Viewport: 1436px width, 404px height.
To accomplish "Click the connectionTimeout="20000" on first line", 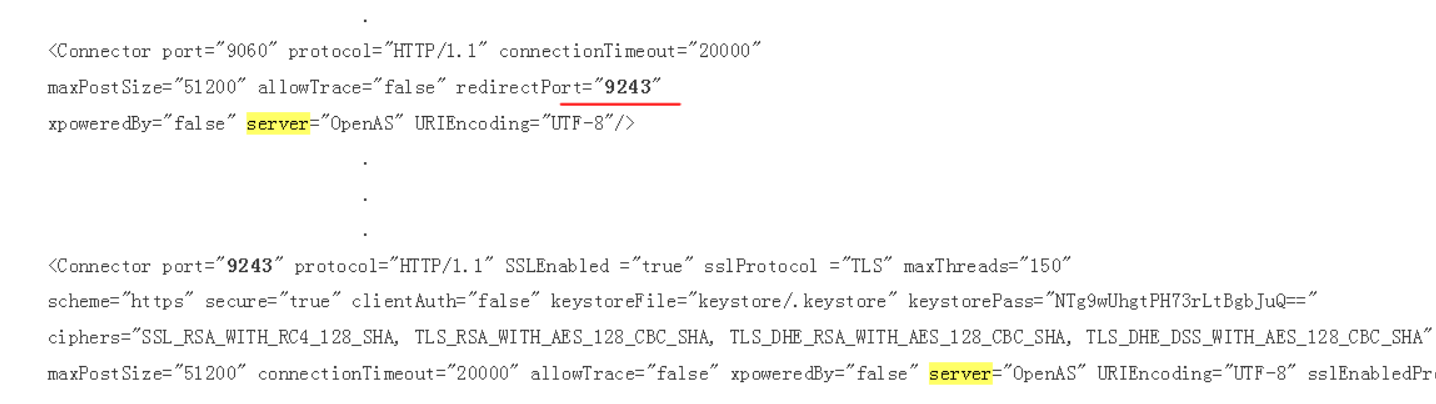I will 631,52.
